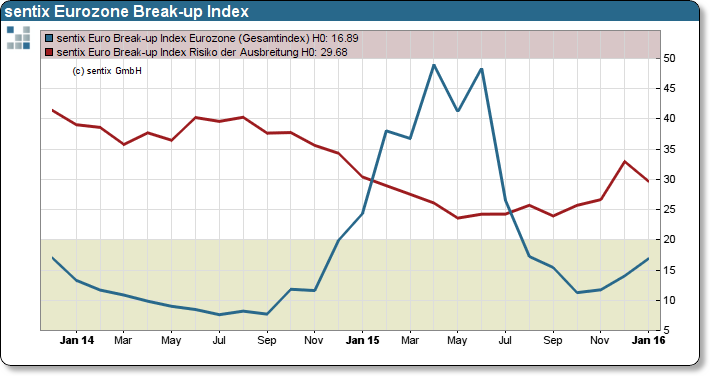Click the red line's December 2015 peak

coord(624,161)
